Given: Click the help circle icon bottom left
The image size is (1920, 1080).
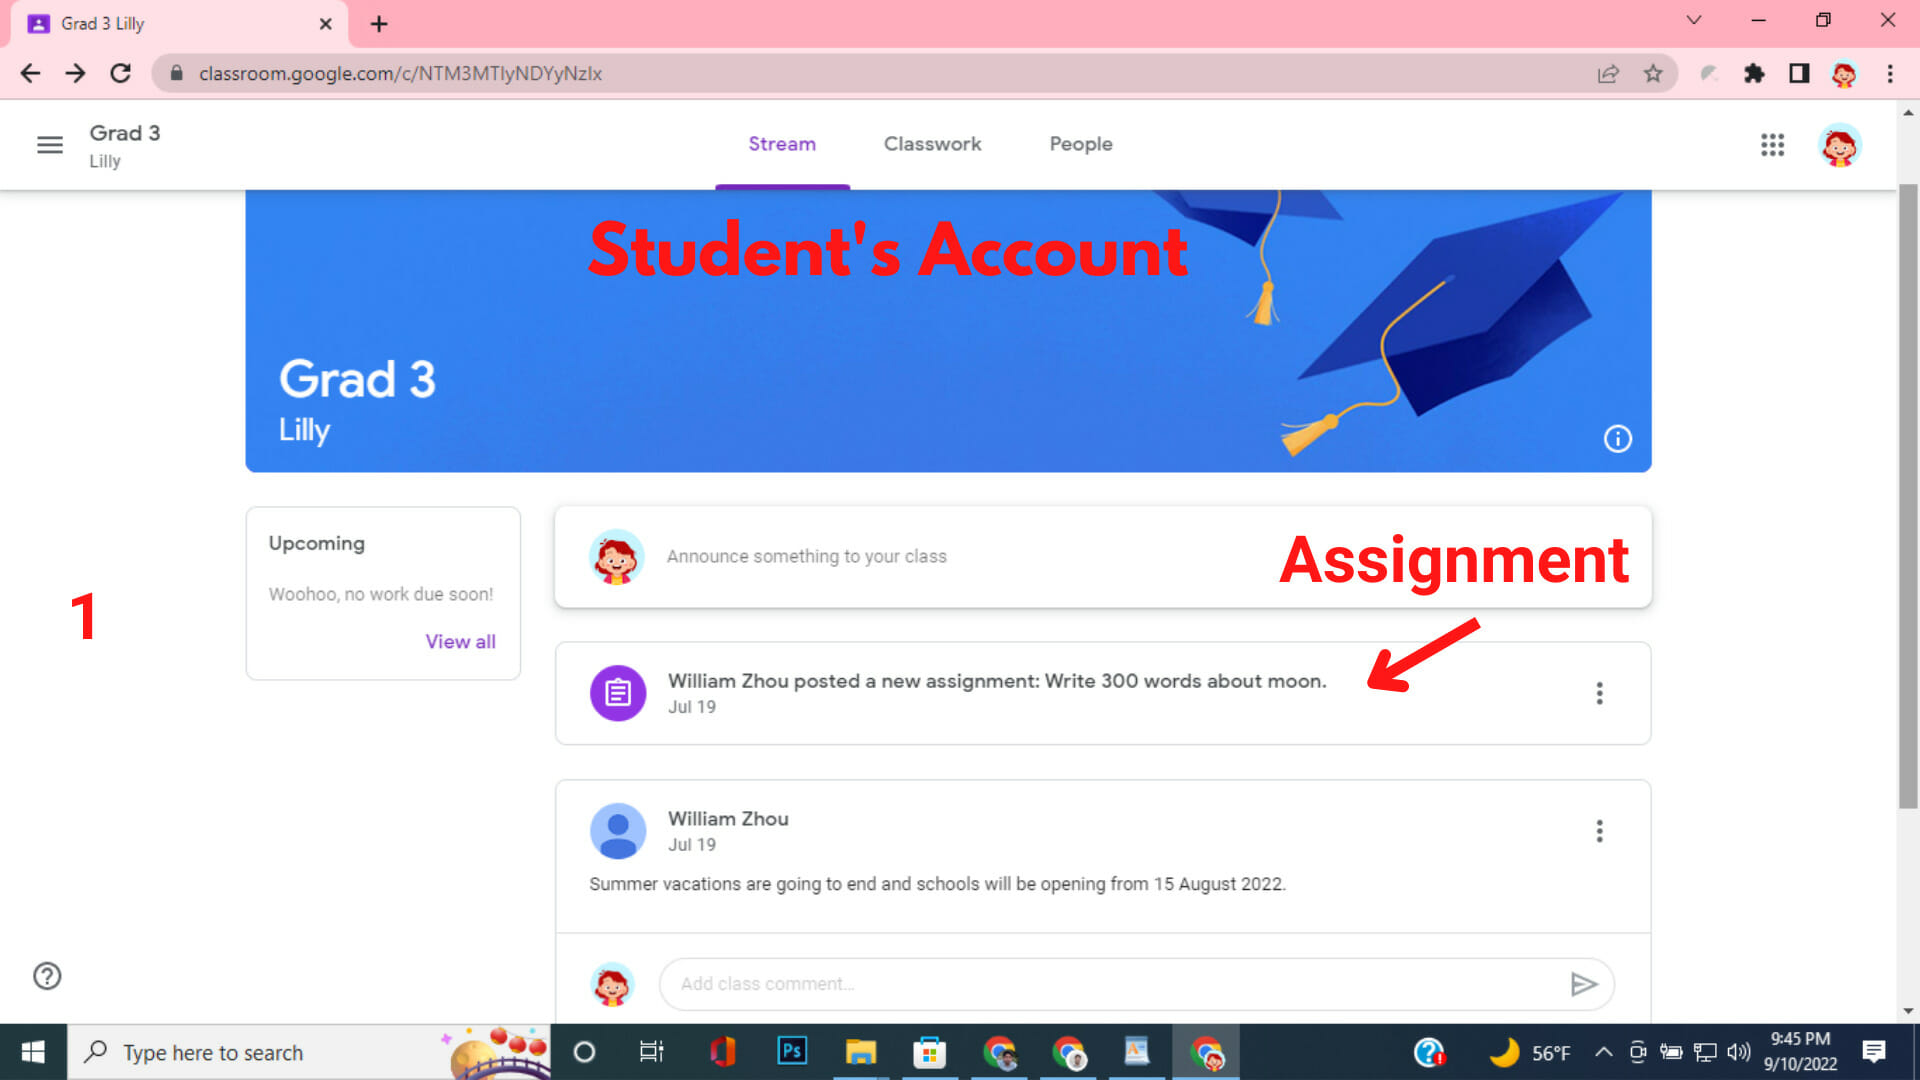Looking at the screenshot, I should point(46,976).
